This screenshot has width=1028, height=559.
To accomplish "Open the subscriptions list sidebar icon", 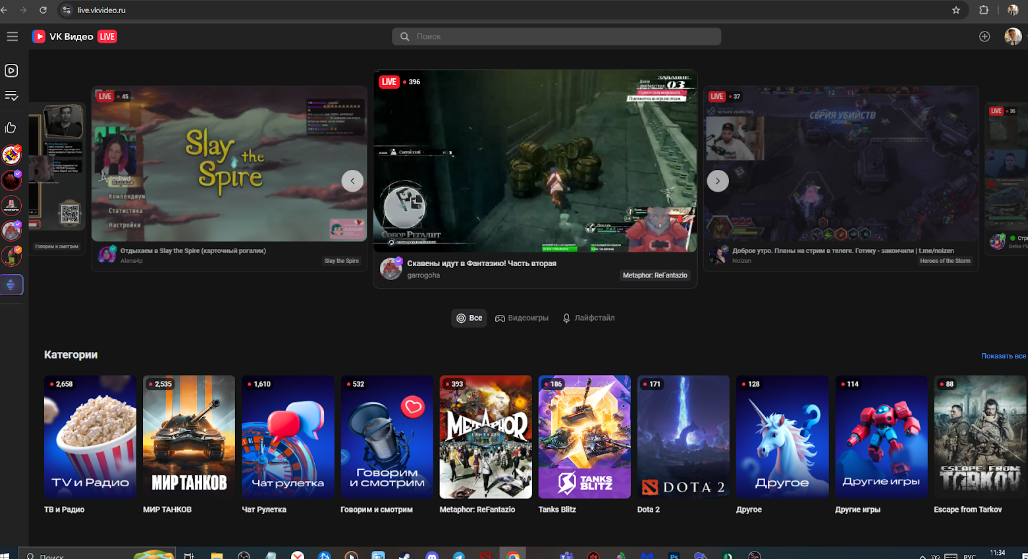I will 11,96.
